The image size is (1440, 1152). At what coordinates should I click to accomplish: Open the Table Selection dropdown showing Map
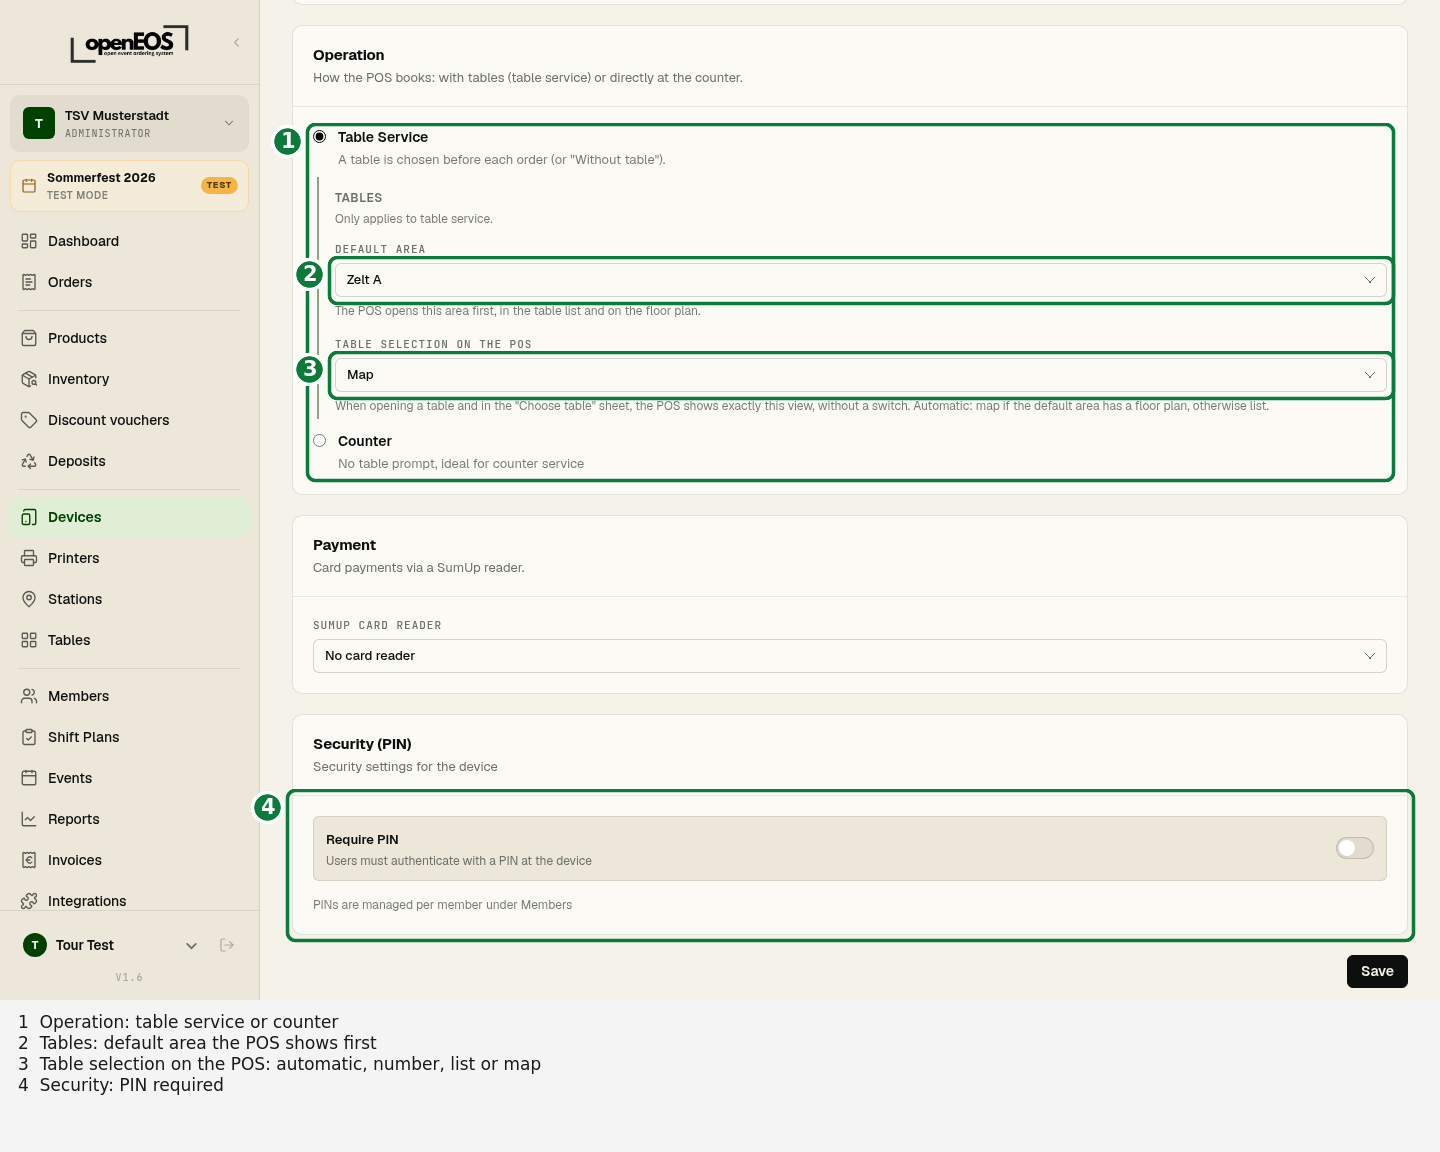pyautogui.click(x=861, y=375)
